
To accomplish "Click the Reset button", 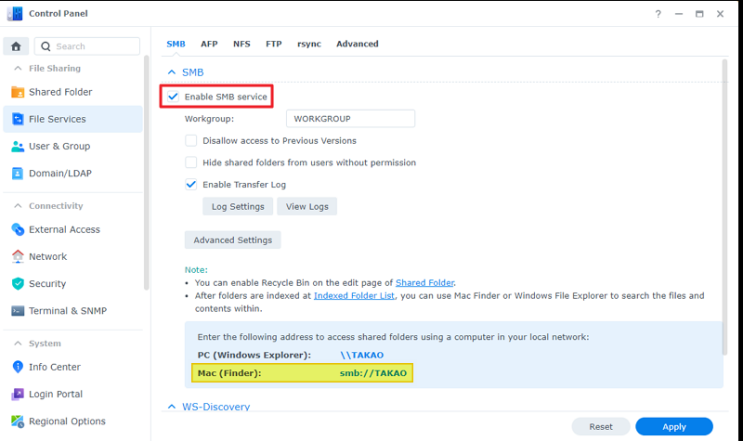I will coord(601,427).
